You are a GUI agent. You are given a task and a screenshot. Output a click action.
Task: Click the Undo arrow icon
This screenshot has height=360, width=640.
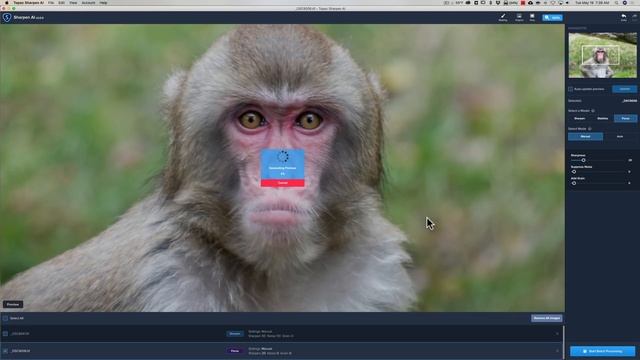click(x=624, y=17)
